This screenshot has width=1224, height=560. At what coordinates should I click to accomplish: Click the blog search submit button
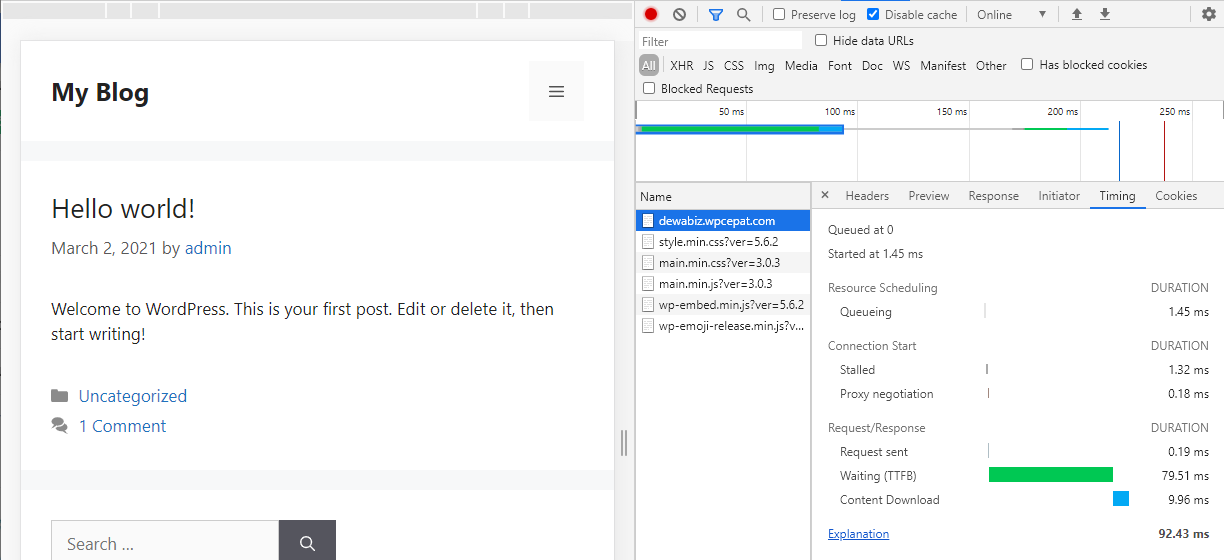(x=307, y=543)
